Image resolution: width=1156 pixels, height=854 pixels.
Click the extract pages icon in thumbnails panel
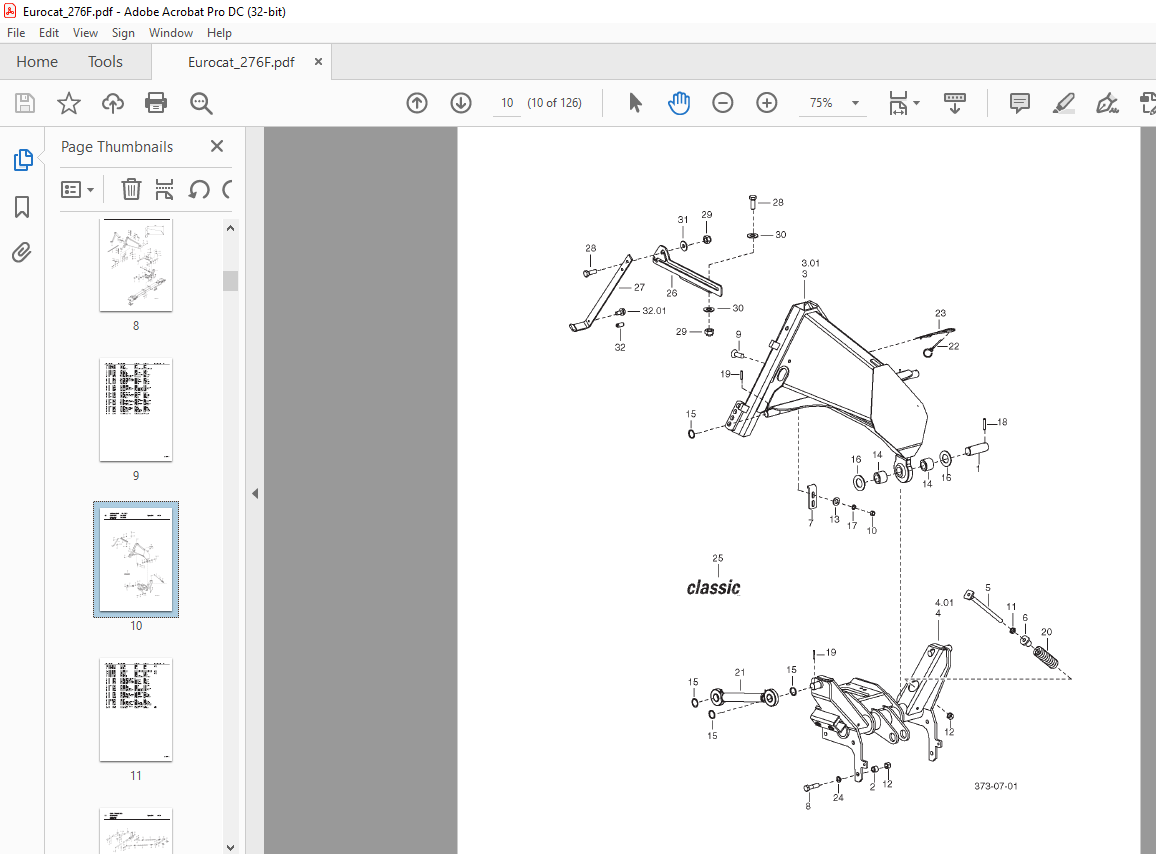point(164,190)
